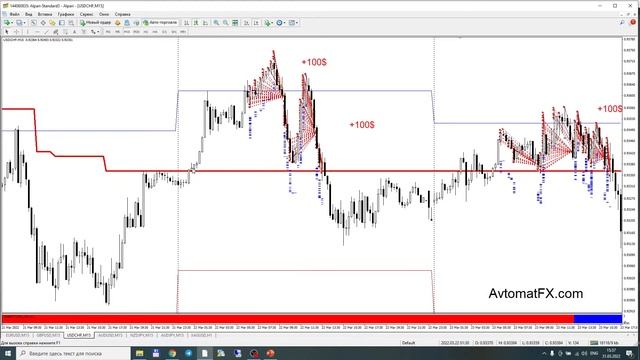Click the Default profile in status bar
Screen dimensions: 640x360
pyautogui.click(x=408, y=343)
